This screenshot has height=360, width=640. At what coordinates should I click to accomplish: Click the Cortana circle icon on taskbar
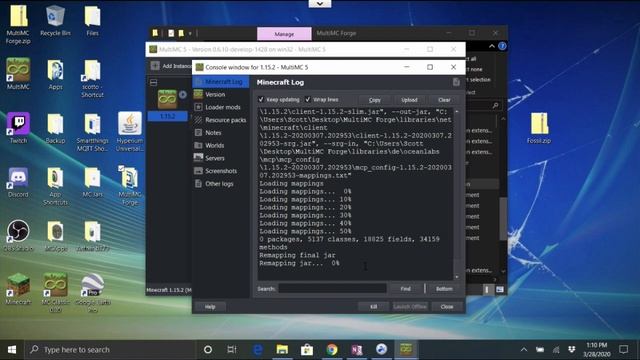click(208, 349)
